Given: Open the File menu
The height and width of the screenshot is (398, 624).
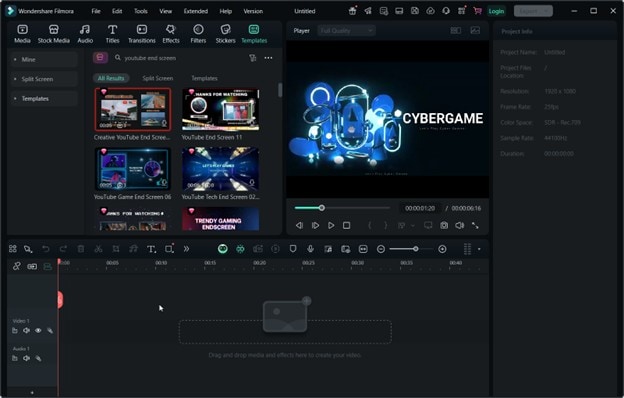Looking at the screenshot, I should click(96, 11).
